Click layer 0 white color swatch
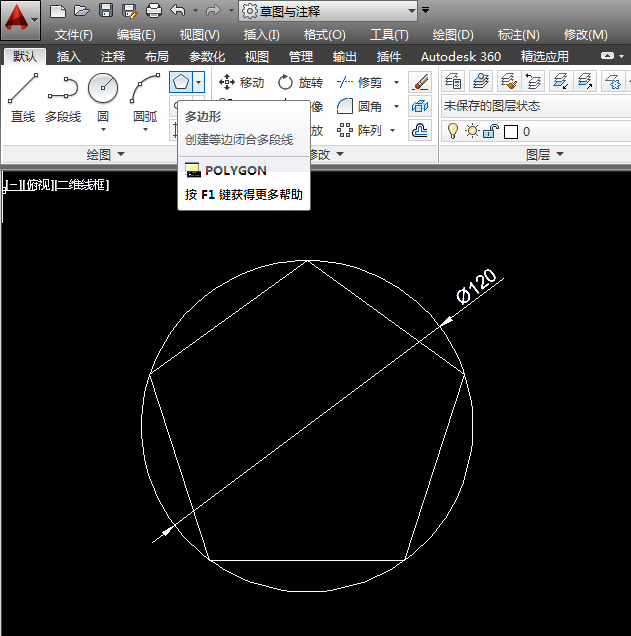The width and height of the screenshot is (631, 636). 511,132
